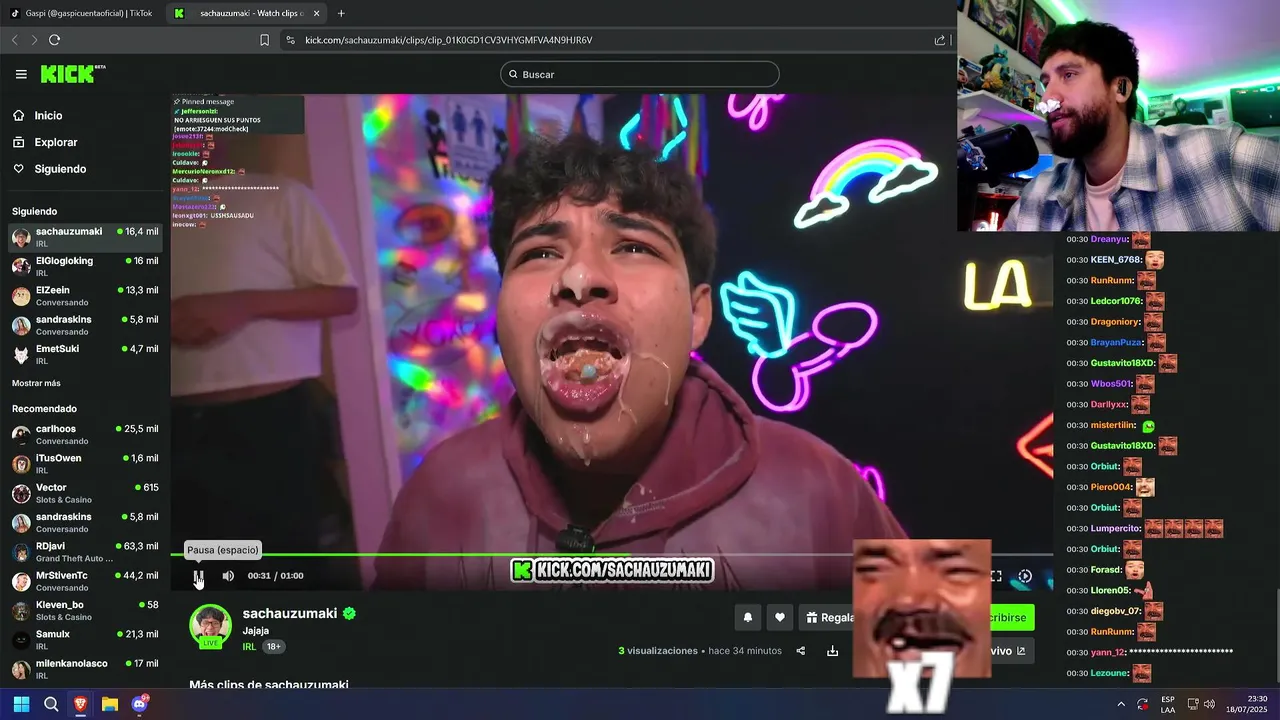Open sachauzumaki's avatar with LIVE badge
Viewport: 1280px width, 720px height.
(210, 627)
